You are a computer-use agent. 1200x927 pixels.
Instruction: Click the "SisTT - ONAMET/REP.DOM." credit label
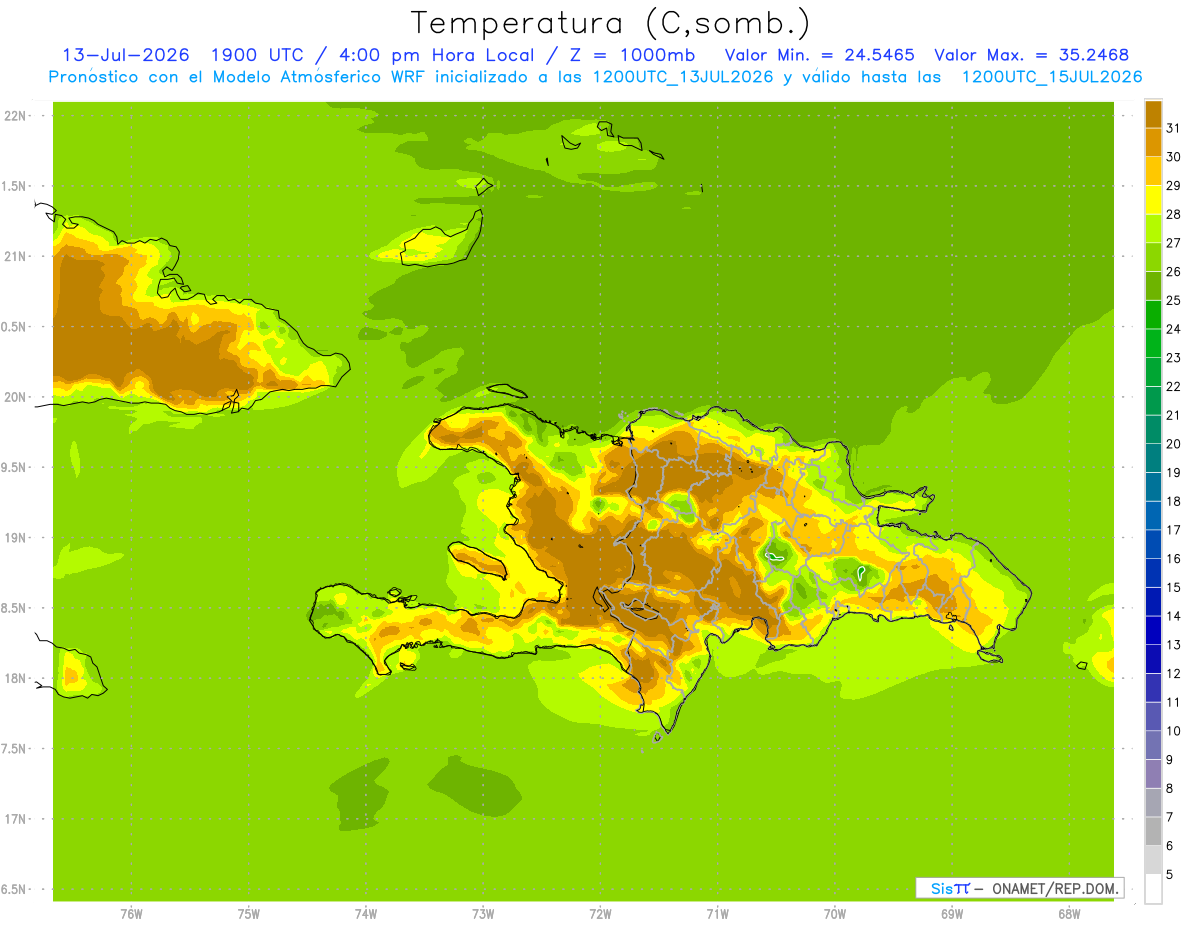click(x=1019, y=888)
